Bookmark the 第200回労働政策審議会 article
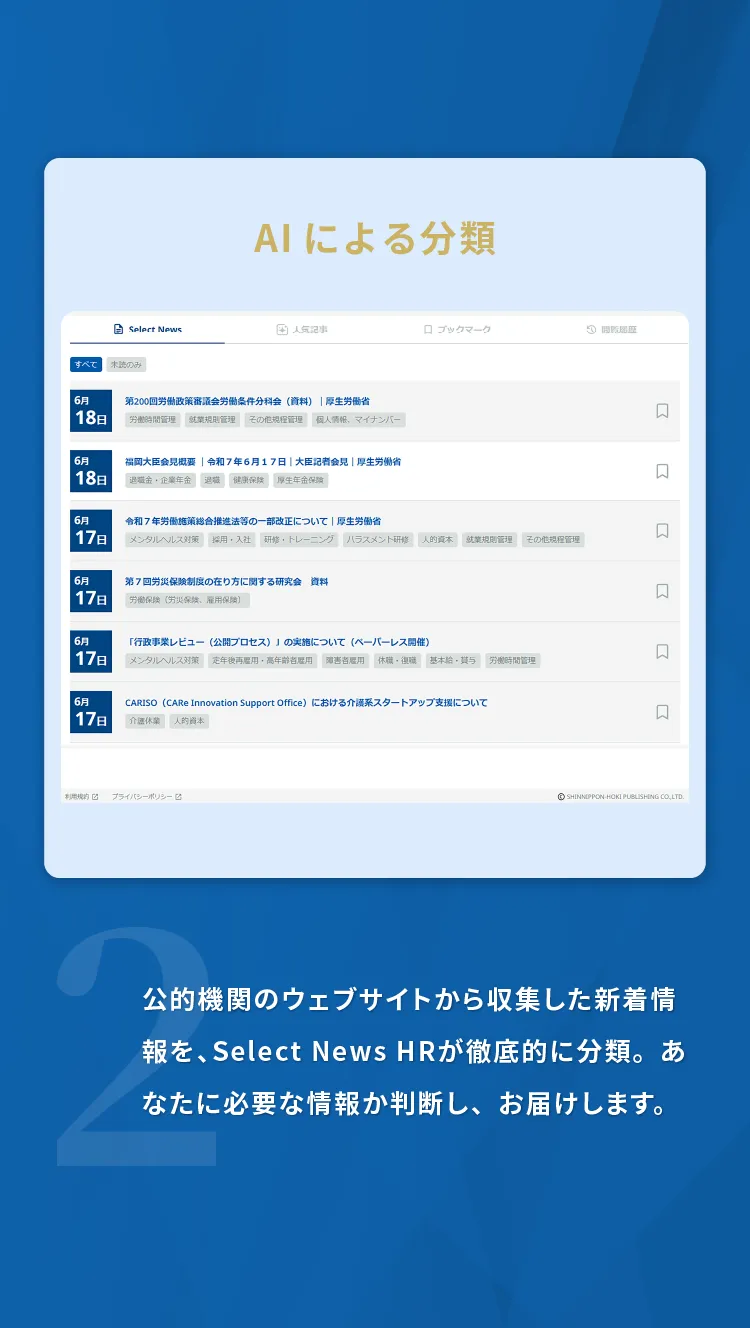750x1328 pixels. pyautogui.click(x=662, y=410)
